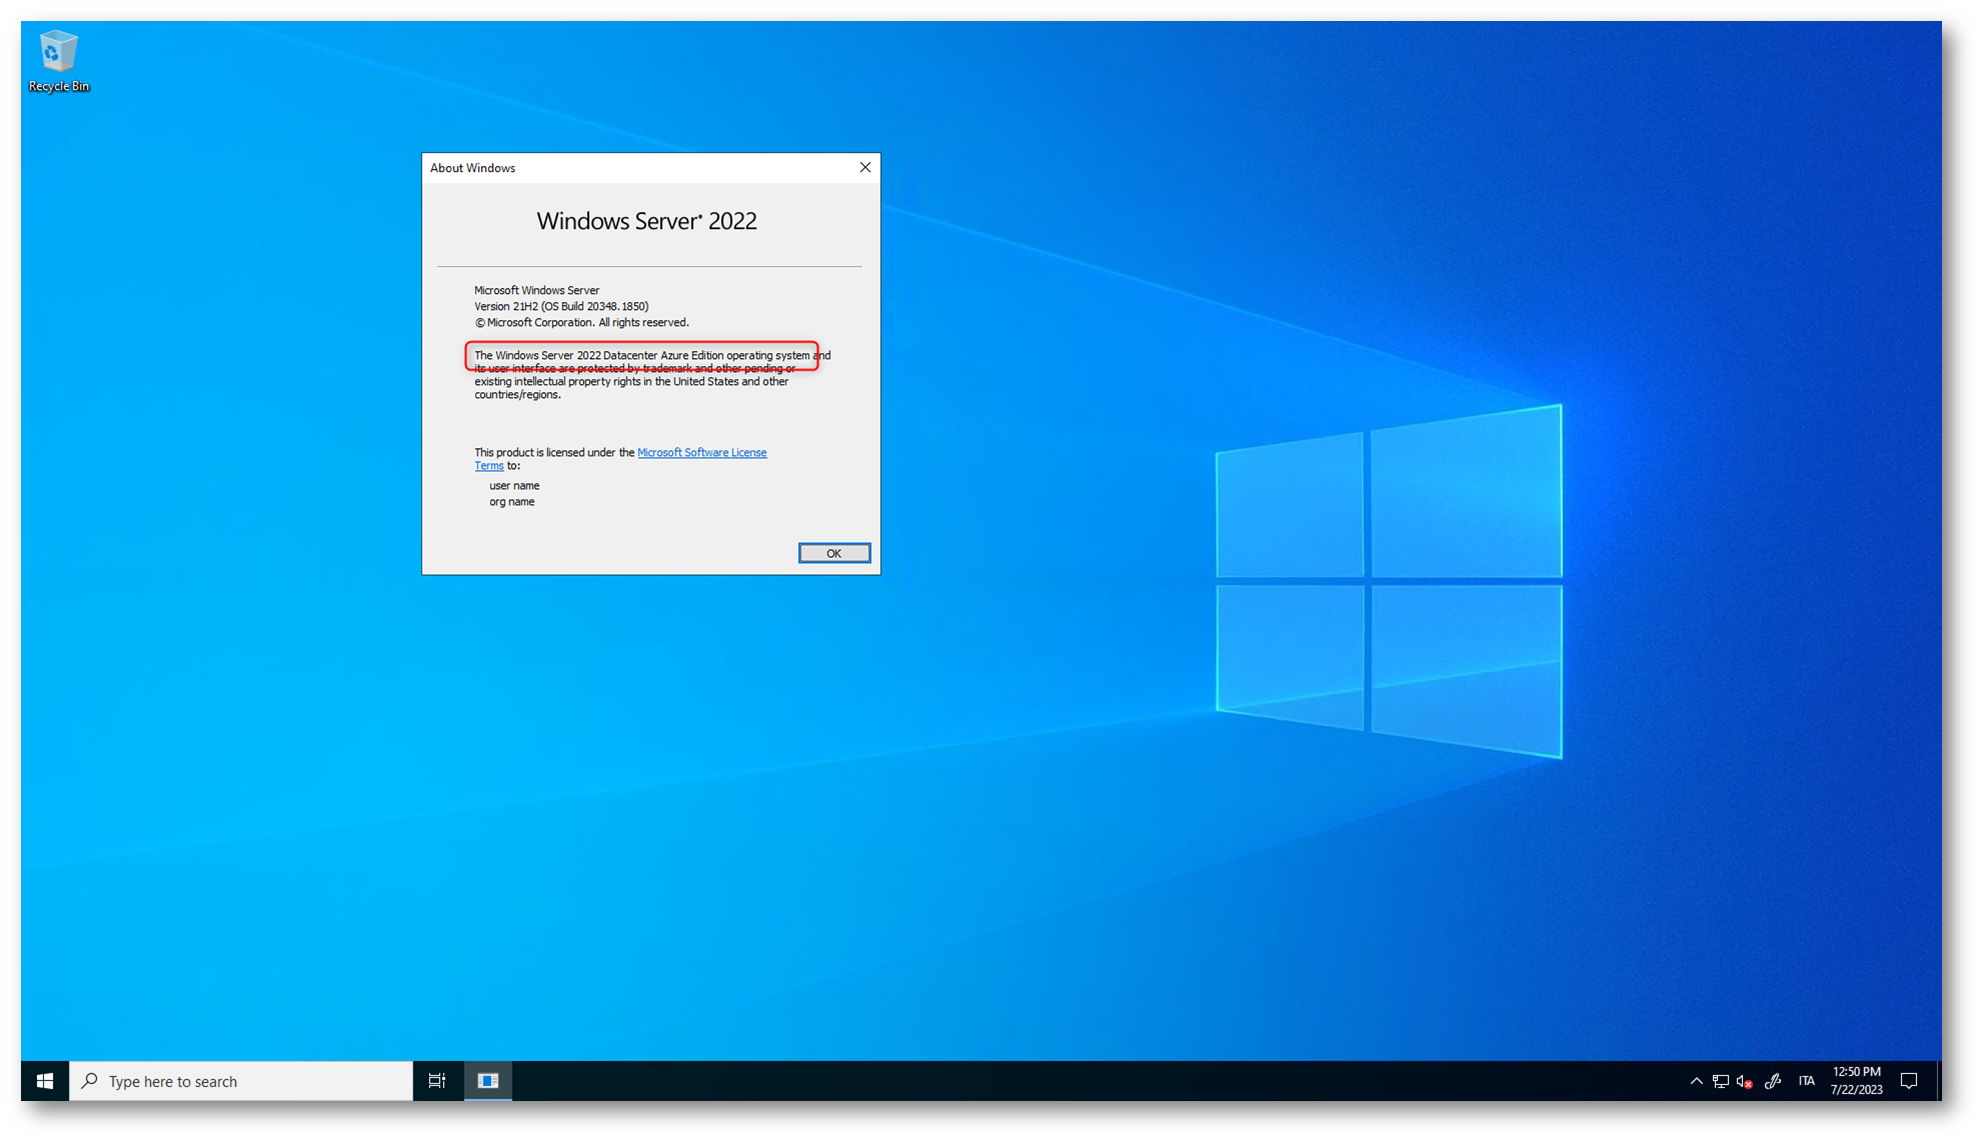
Task: Click the 'user name' license entry
Action: coord(514,485)
